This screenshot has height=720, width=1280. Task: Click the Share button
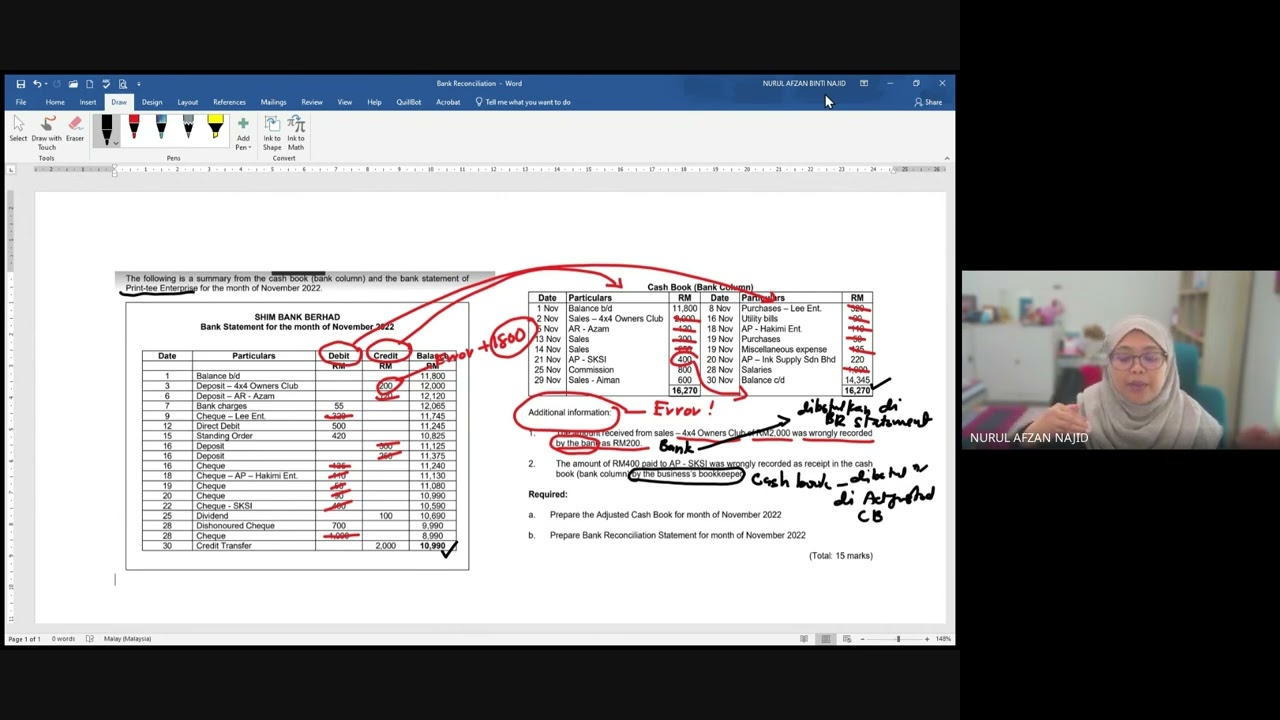click(x=928, y=102)
